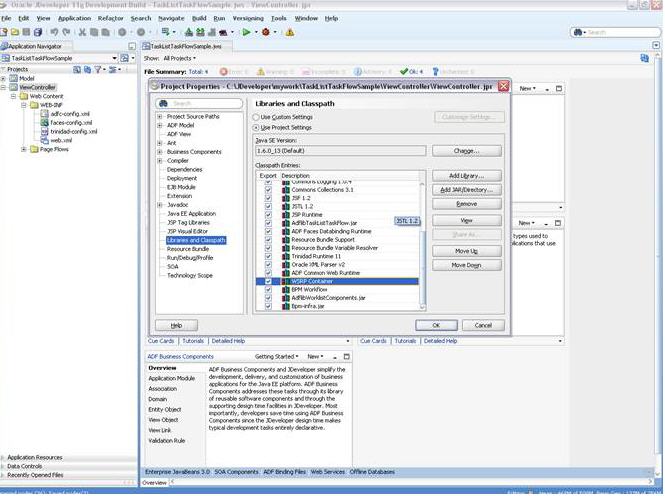Open the File menu
665x496 pixels.
6,18
